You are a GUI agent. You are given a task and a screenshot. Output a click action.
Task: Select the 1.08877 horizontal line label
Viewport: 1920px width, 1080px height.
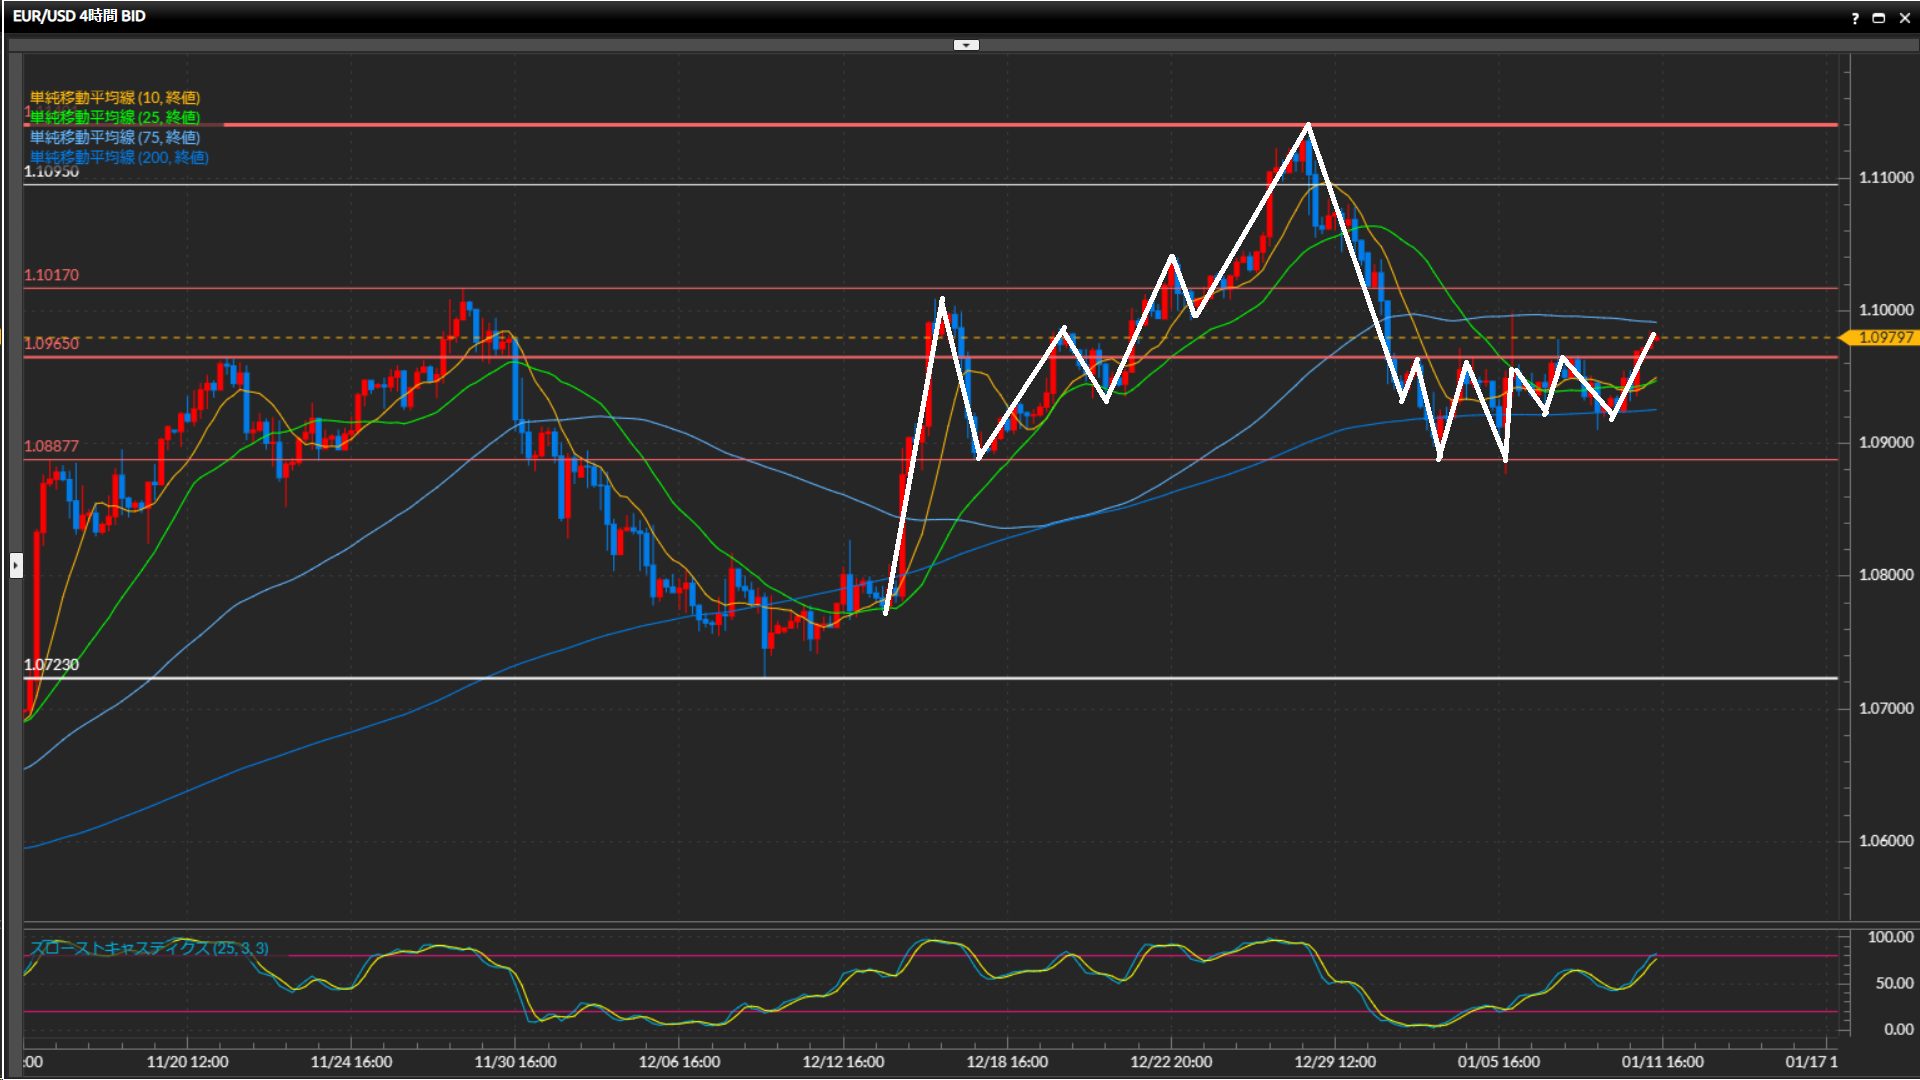51,446
